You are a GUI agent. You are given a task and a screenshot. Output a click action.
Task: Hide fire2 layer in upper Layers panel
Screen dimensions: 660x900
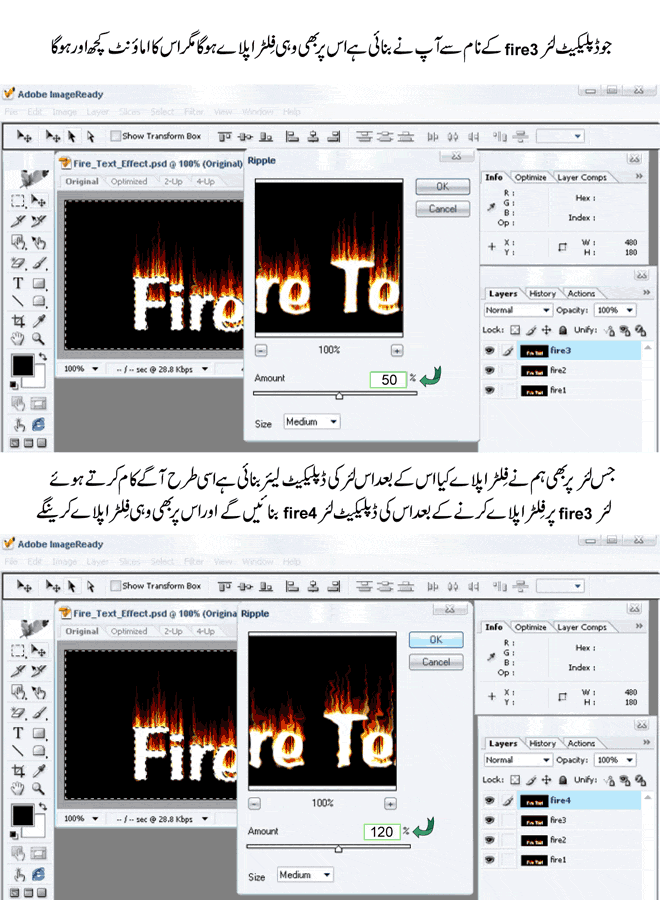tap(490, 370)
